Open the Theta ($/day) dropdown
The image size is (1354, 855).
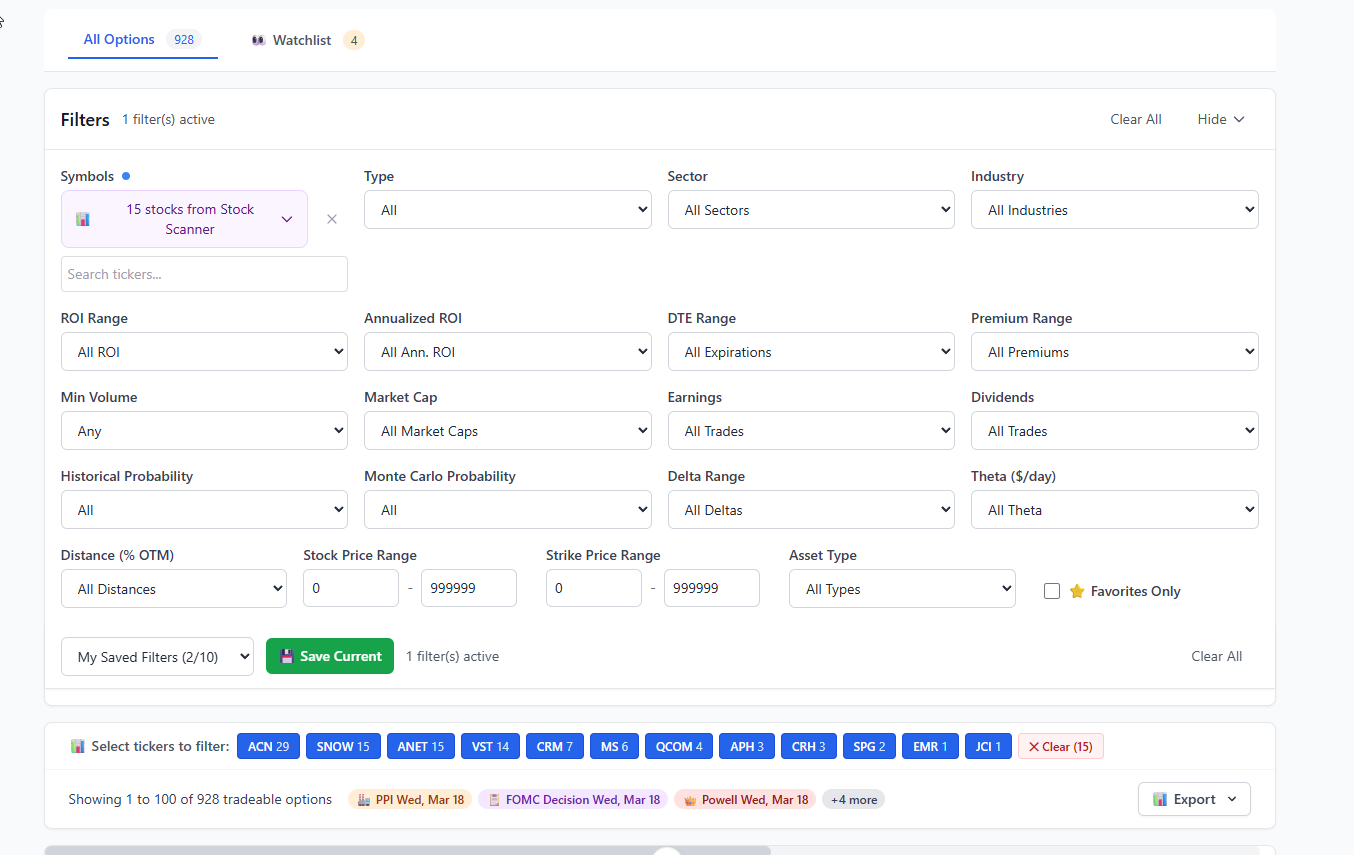[1115, 510]
